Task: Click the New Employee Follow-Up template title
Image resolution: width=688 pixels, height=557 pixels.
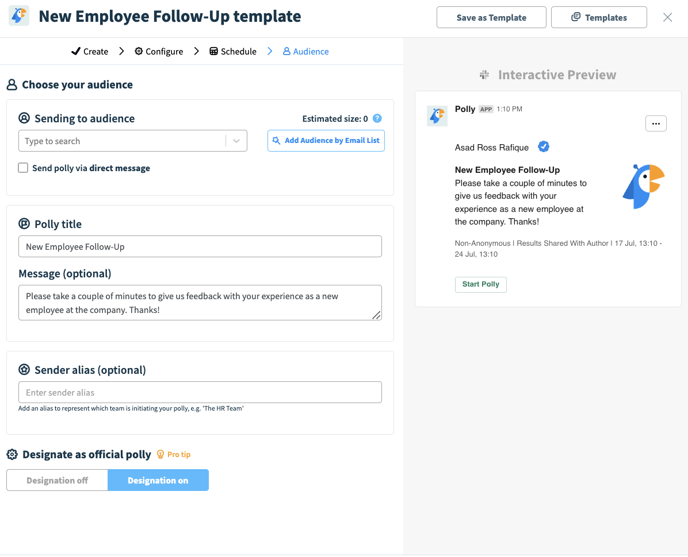Action: click(170, 16)
